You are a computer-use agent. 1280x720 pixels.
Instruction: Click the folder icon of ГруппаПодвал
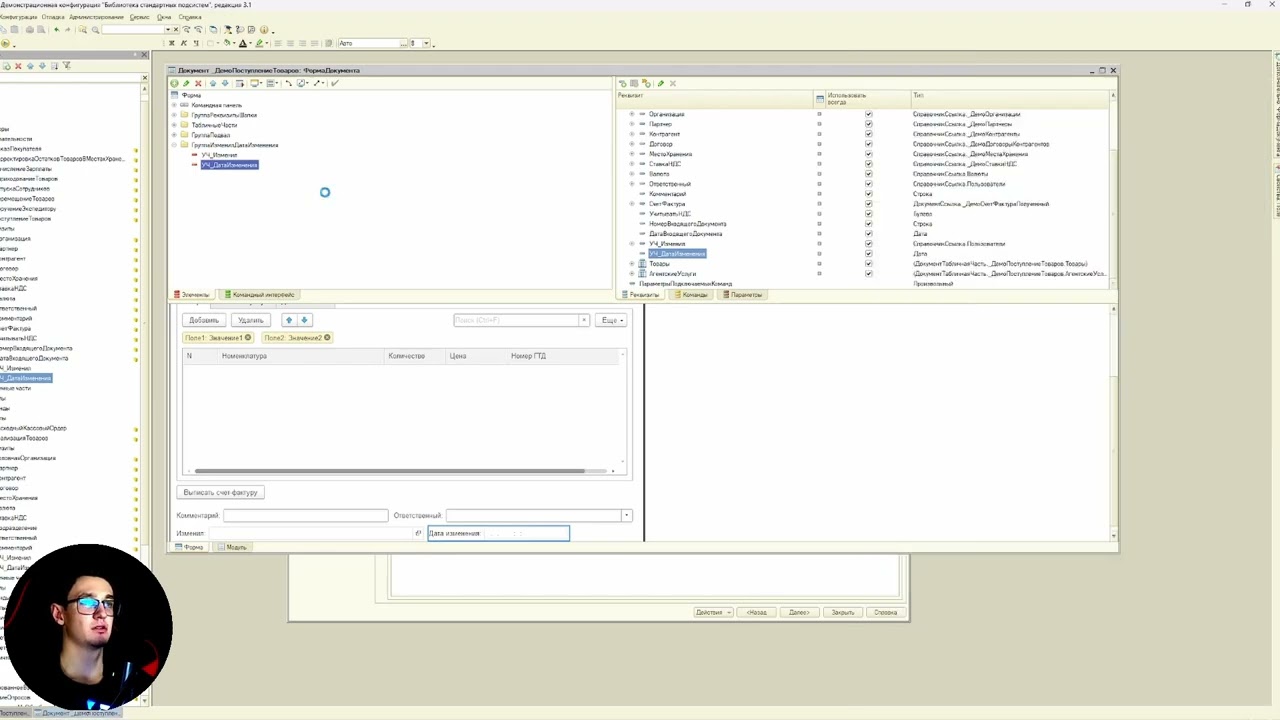[x=185, y=135]
